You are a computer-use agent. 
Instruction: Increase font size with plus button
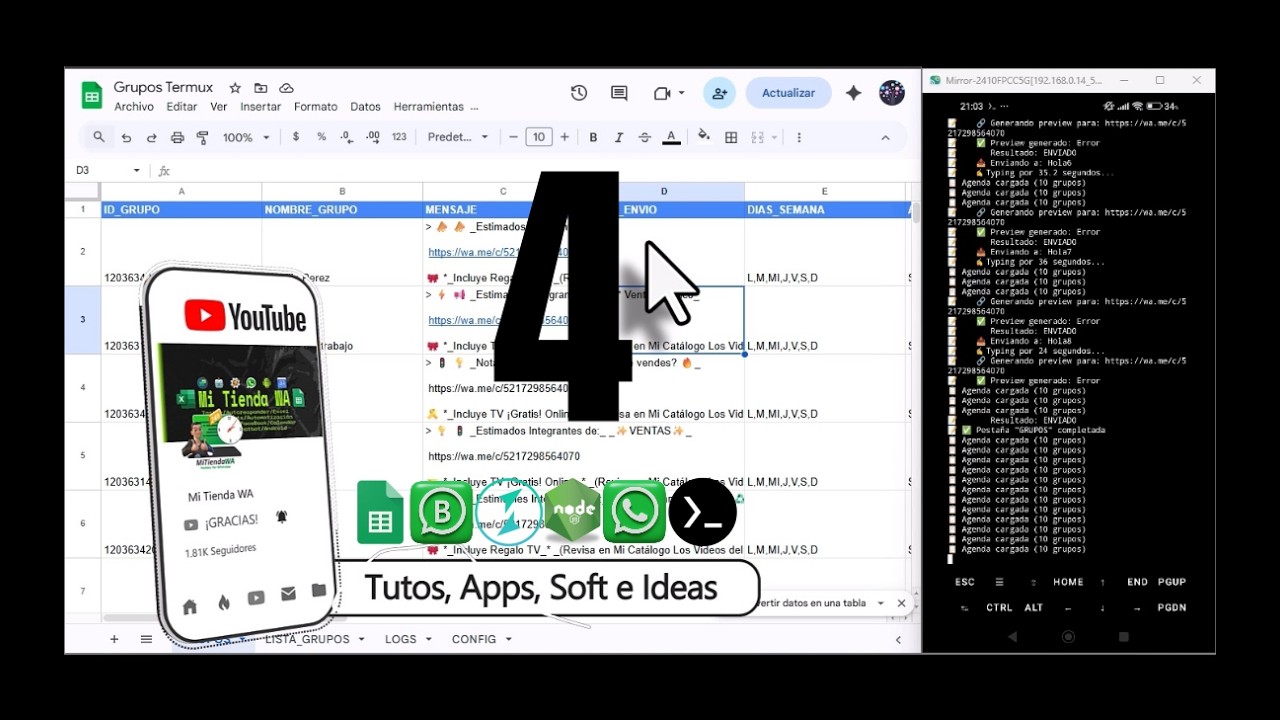tap(565, 137)
